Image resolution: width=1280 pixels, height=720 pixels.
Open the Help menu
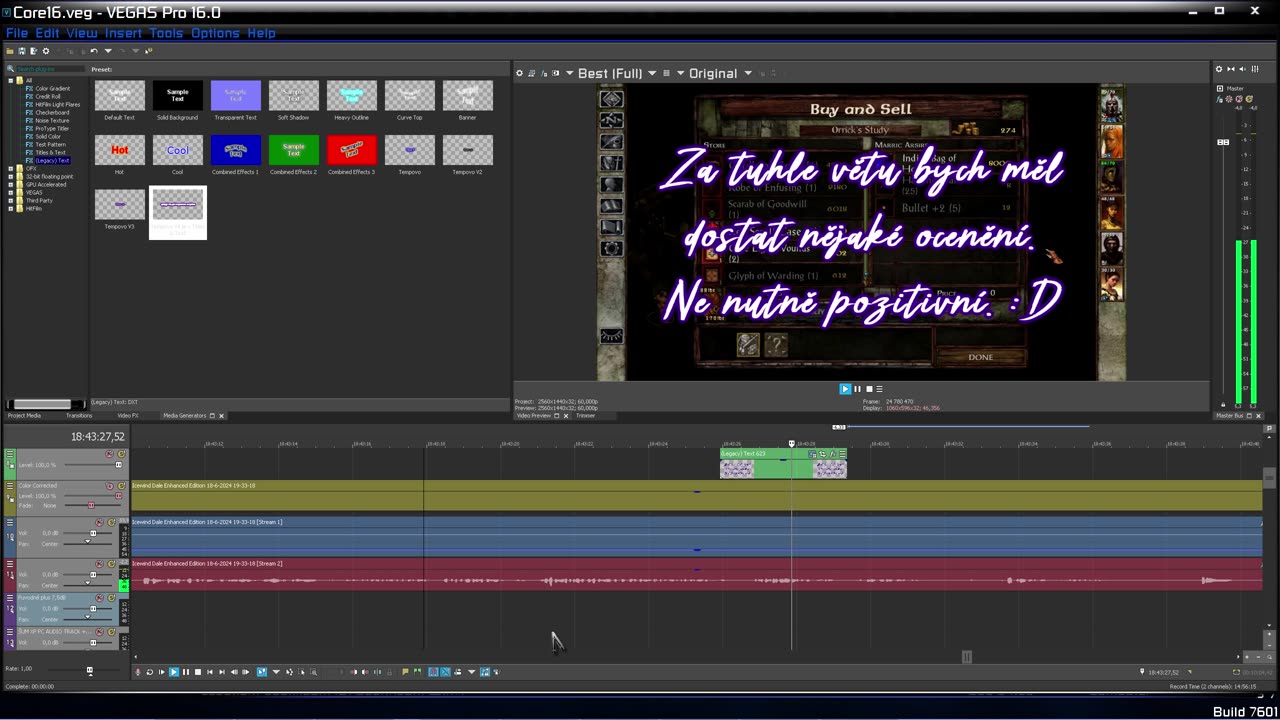[x=261, y=33]
